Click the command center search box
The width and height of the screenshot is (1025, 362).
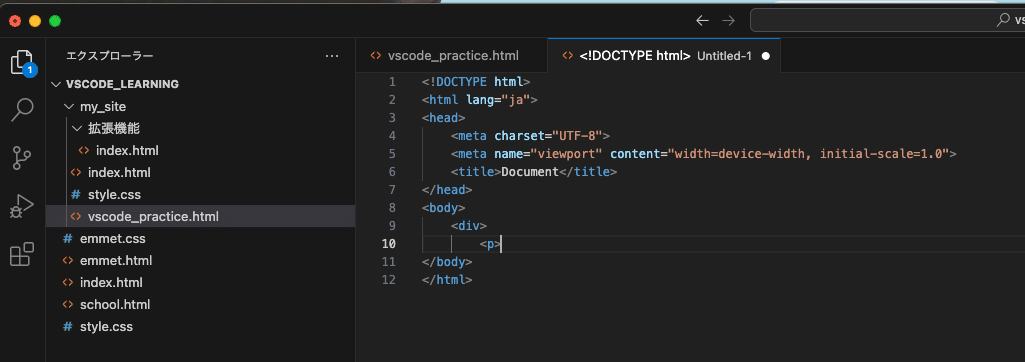(887, 20)
